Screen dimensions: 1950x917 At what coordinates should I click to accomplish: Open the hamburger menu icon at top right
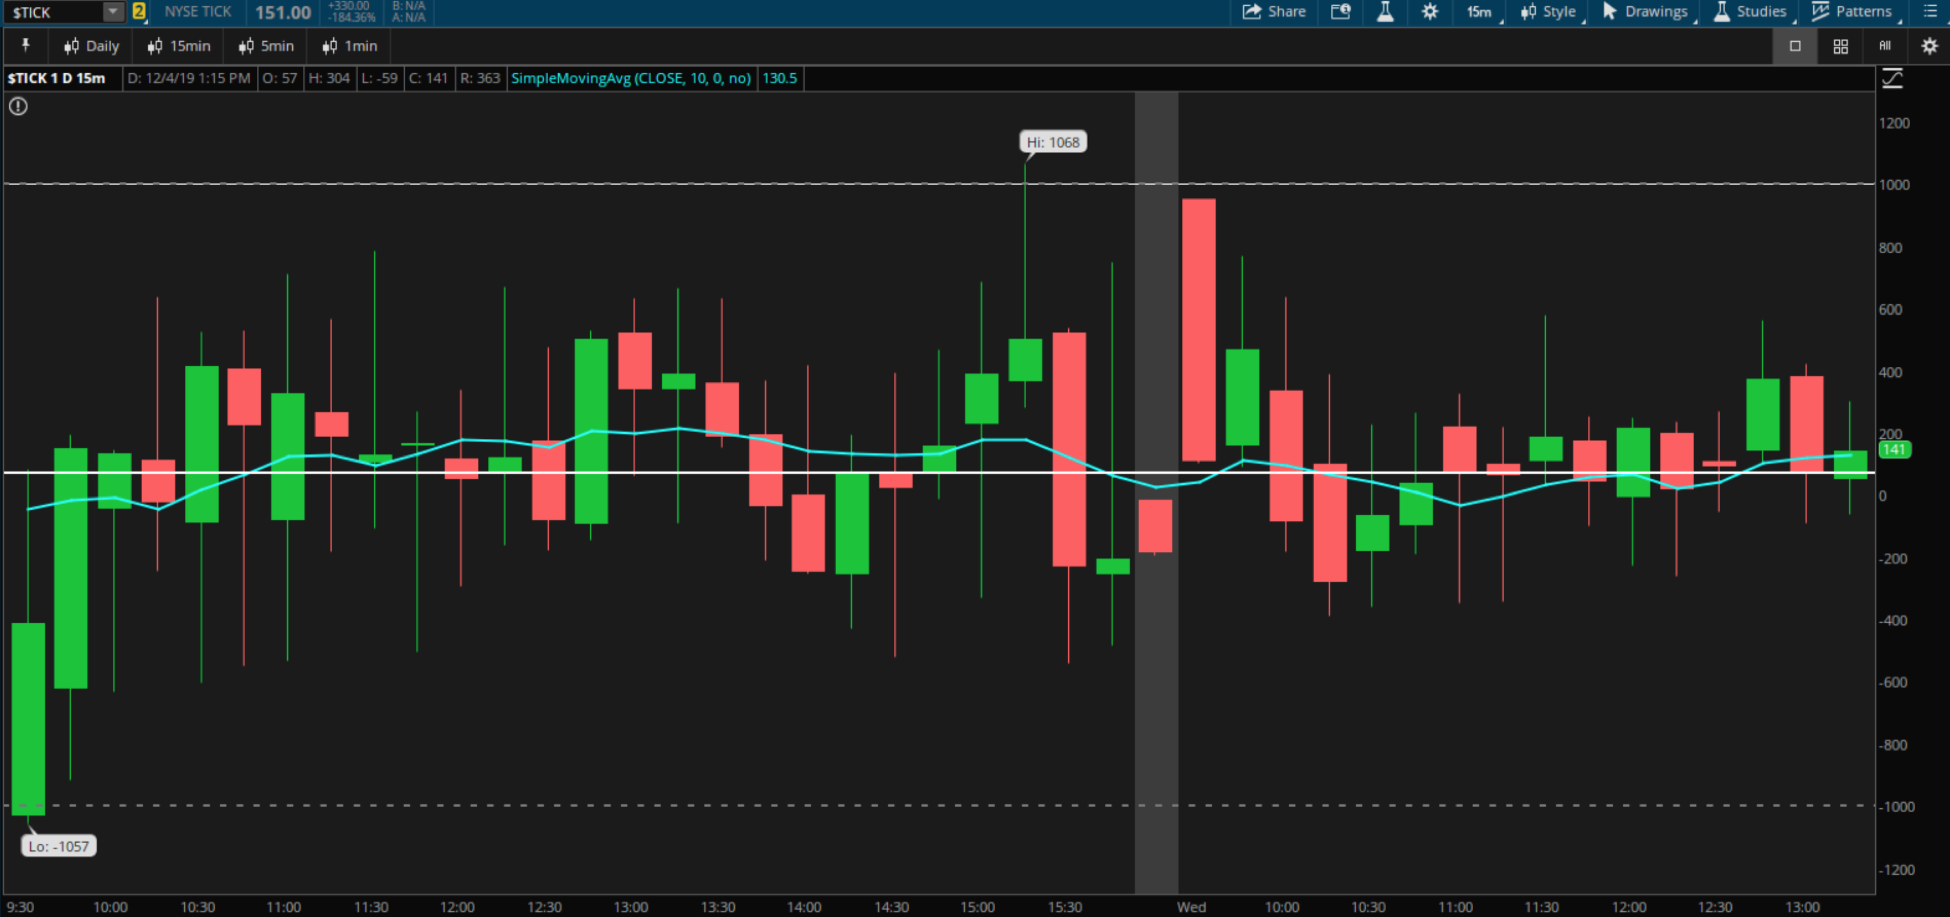click(x=1932, y=11)
